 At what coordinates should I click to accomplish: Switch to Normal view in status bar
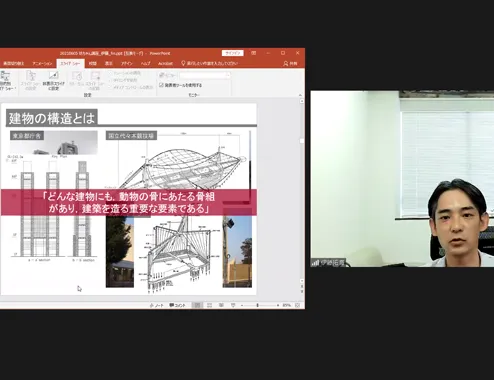197,305
